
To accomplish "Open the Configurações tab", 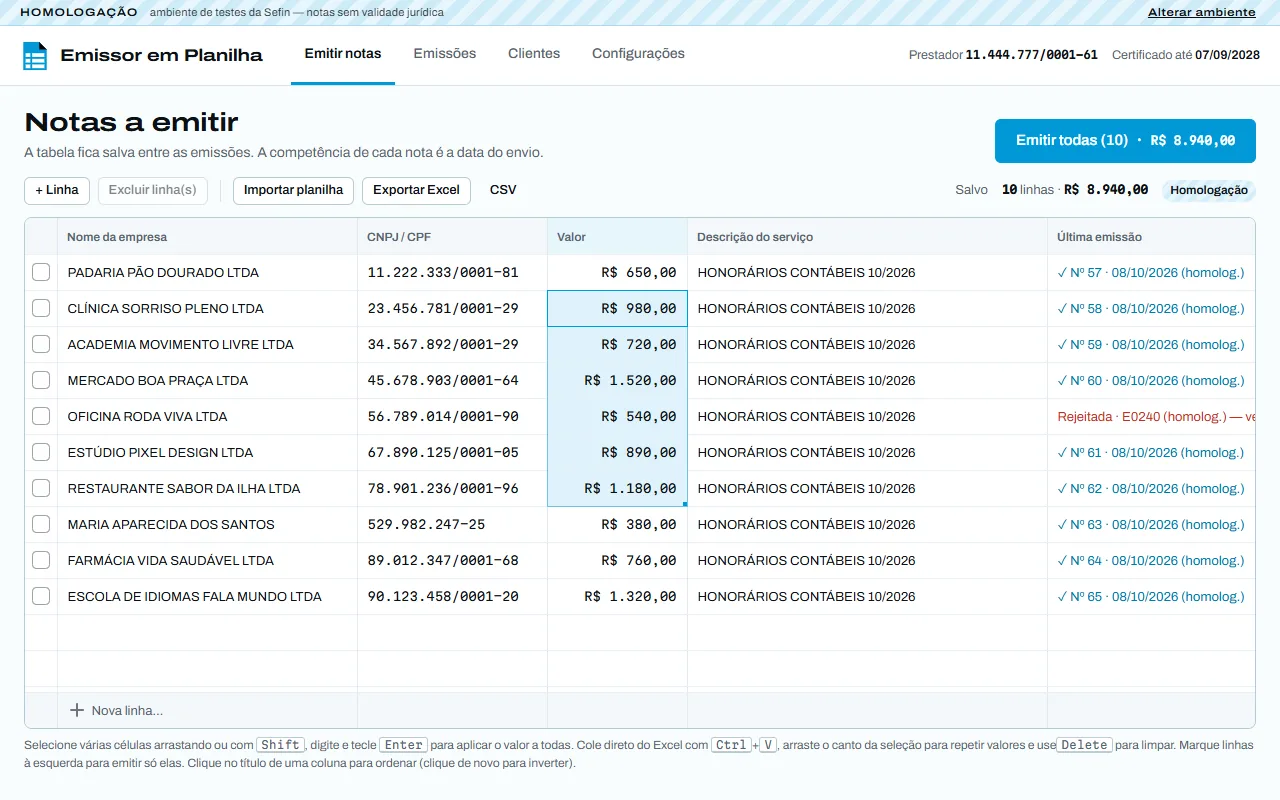I will click(638, 54).
